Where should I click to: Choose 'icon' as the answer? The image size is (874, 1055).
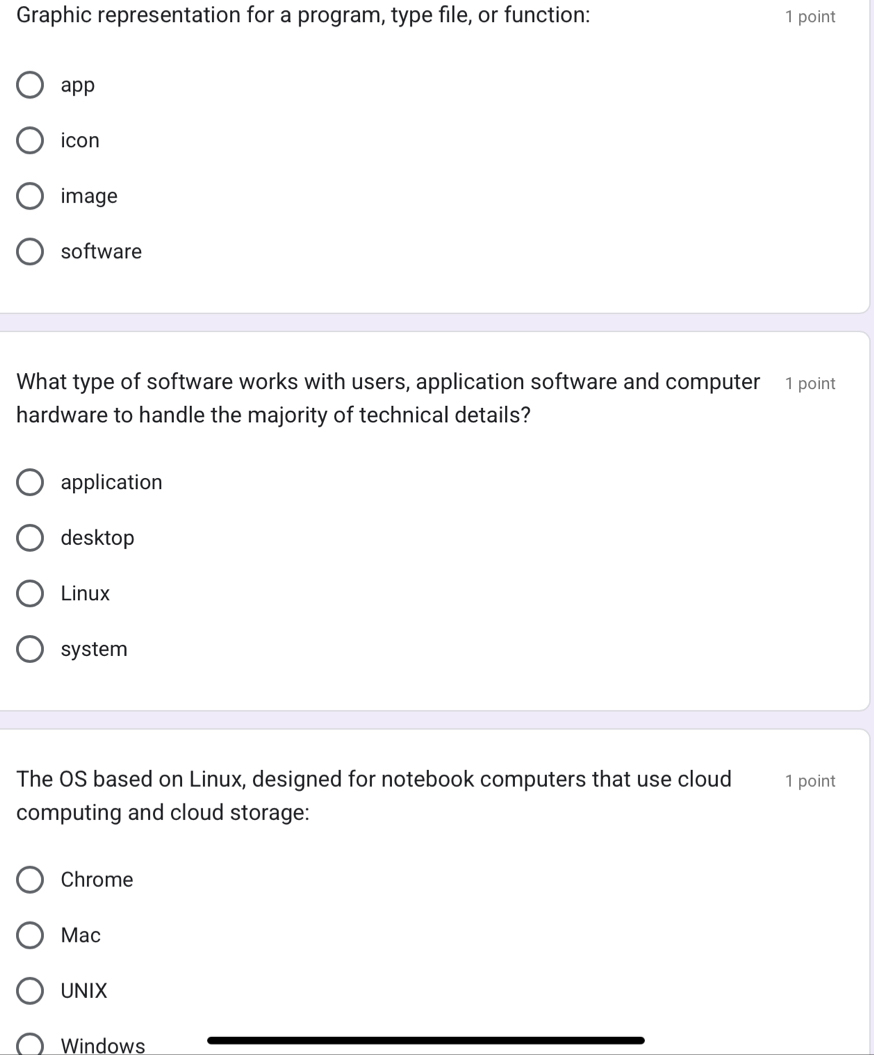30,141
